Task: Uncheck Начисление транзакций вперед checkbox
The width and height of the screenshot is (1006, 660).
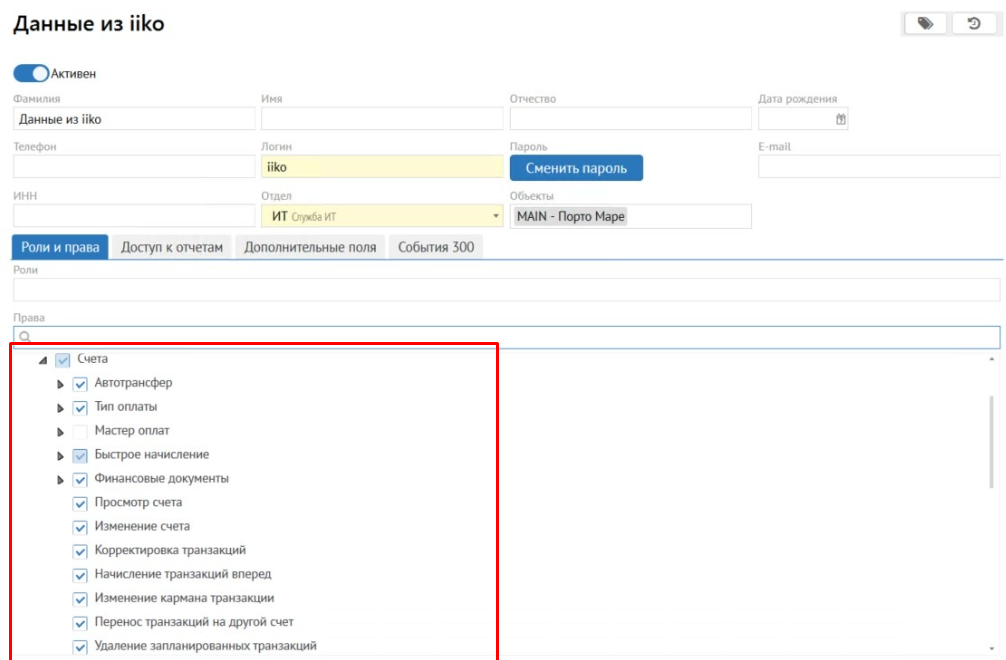Action: (x=80, y=575)
